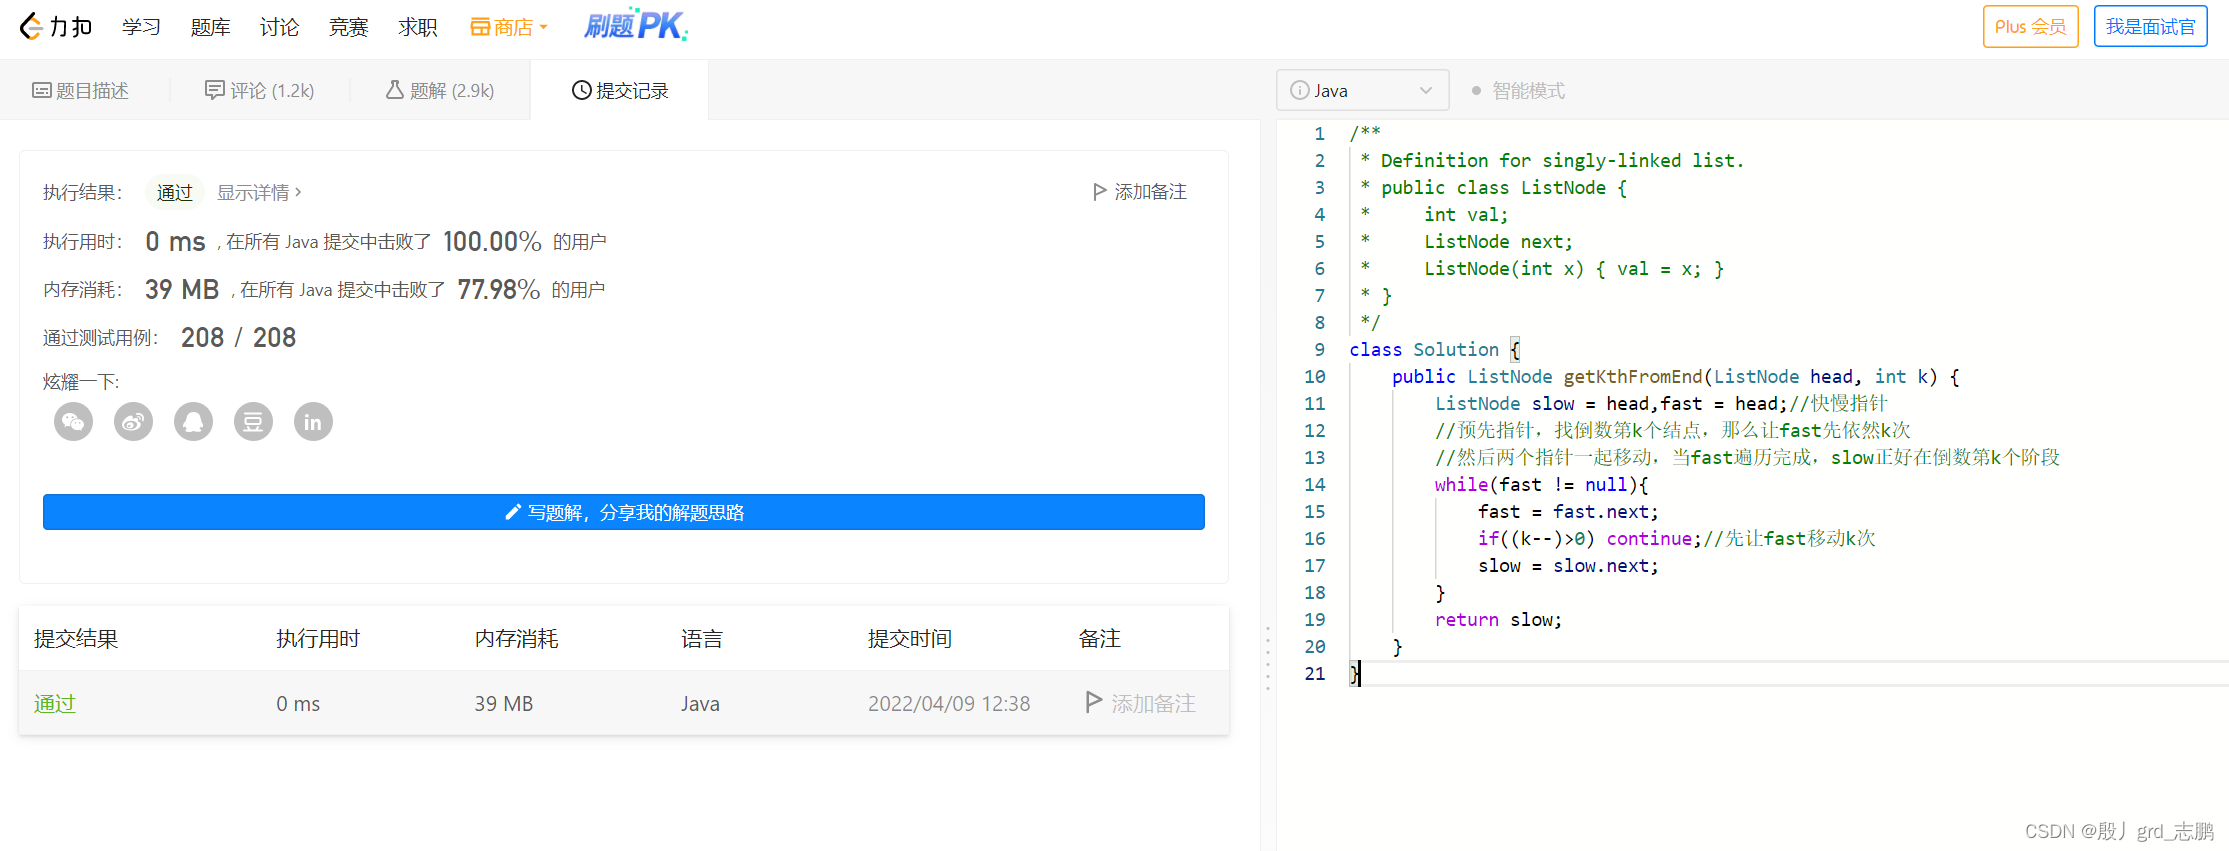Click the 内存消耗 column header
2229x851 pixels.
(x=516, y=638)
